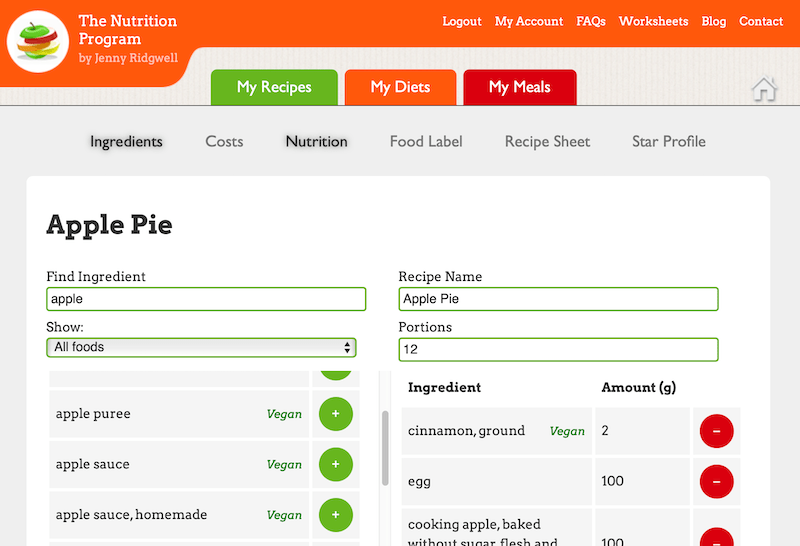Click the Vegan tag beside apple puree

pyautogui.click(x=284, y=414)
